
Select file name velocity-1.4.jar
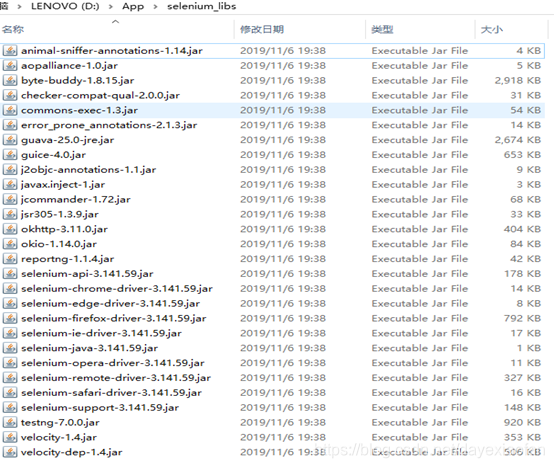pyautogui.click(x=59, y=437)
